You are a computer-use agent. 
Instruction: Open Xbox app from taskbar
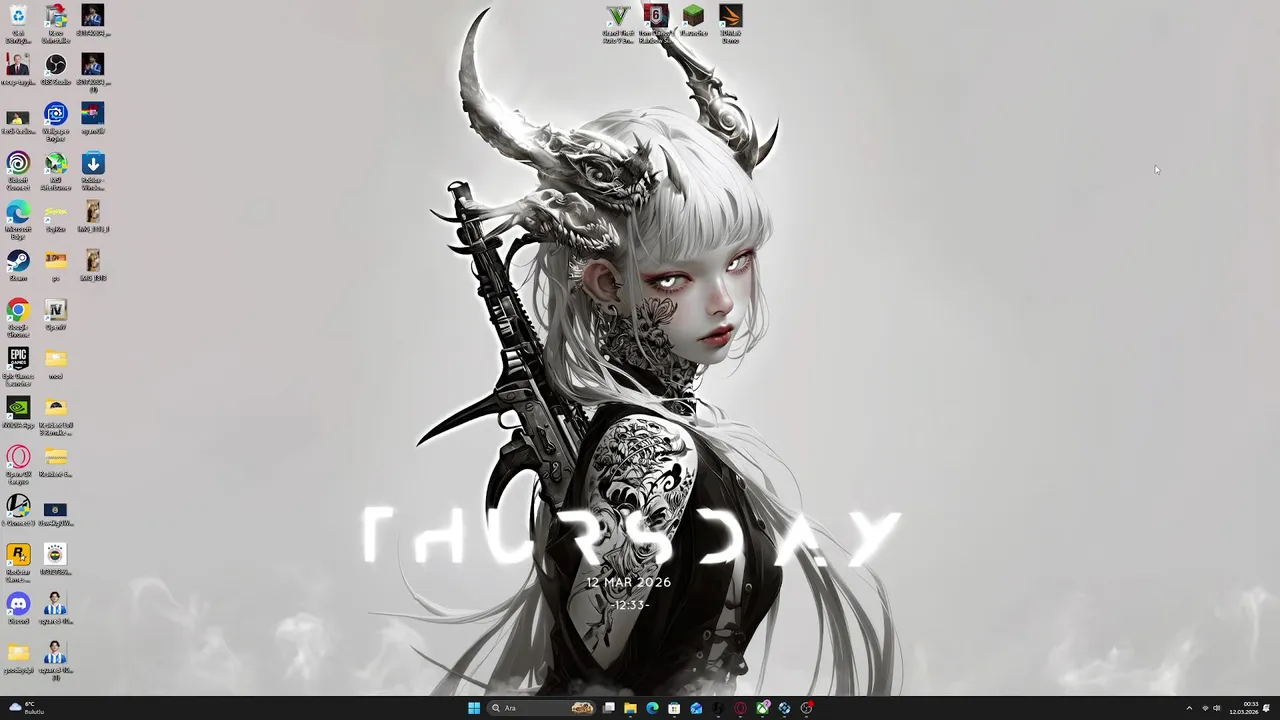(762, 708)
